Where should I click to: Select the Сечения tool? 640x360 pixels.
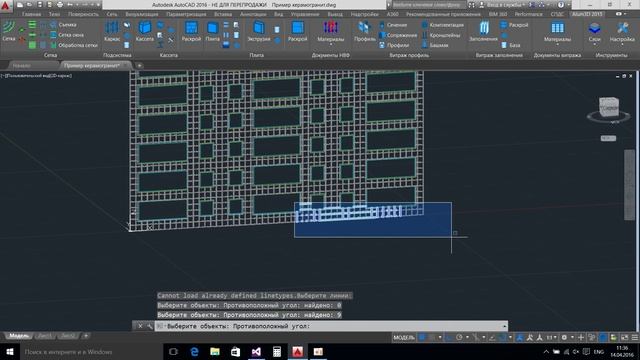point(393,25)
